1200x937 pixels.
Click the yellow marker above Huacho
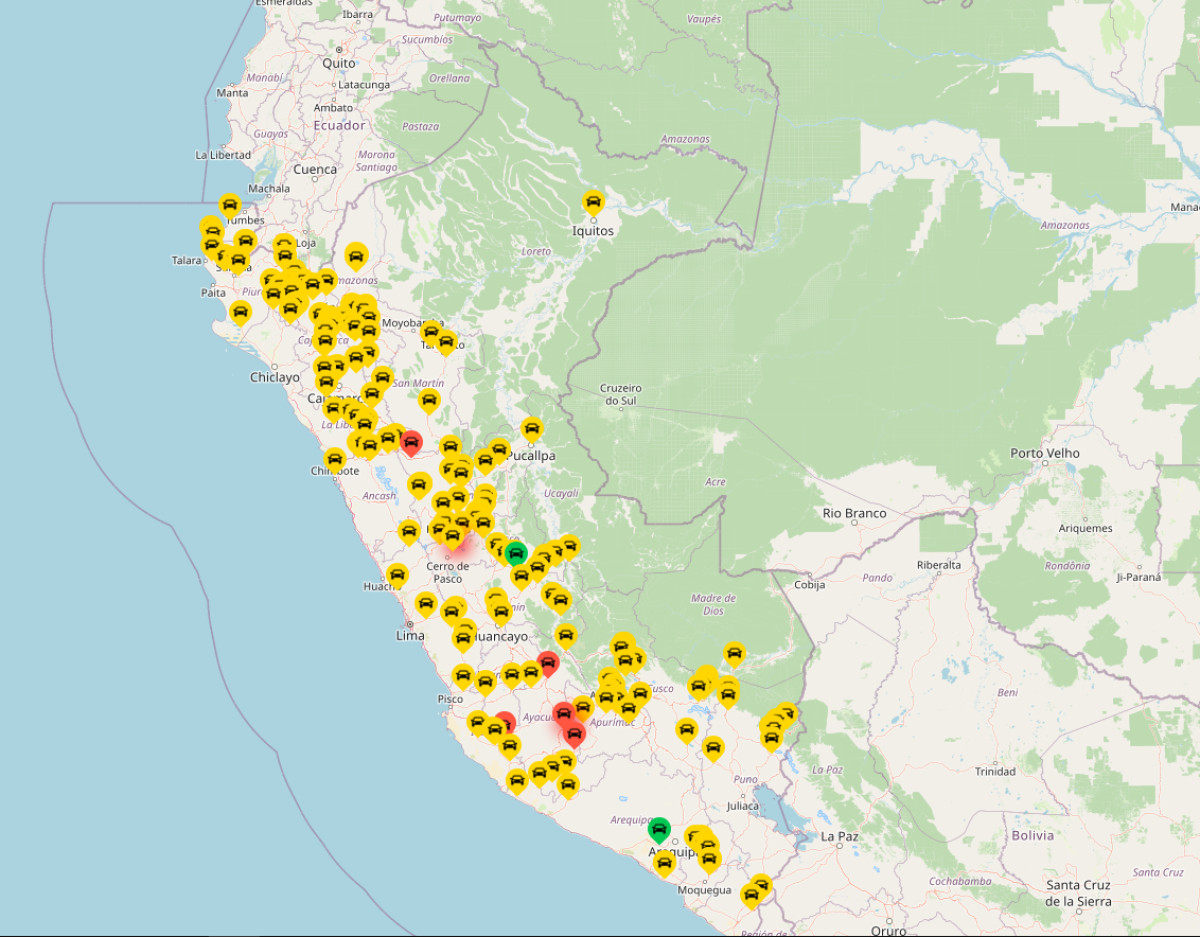coord(398,575)
